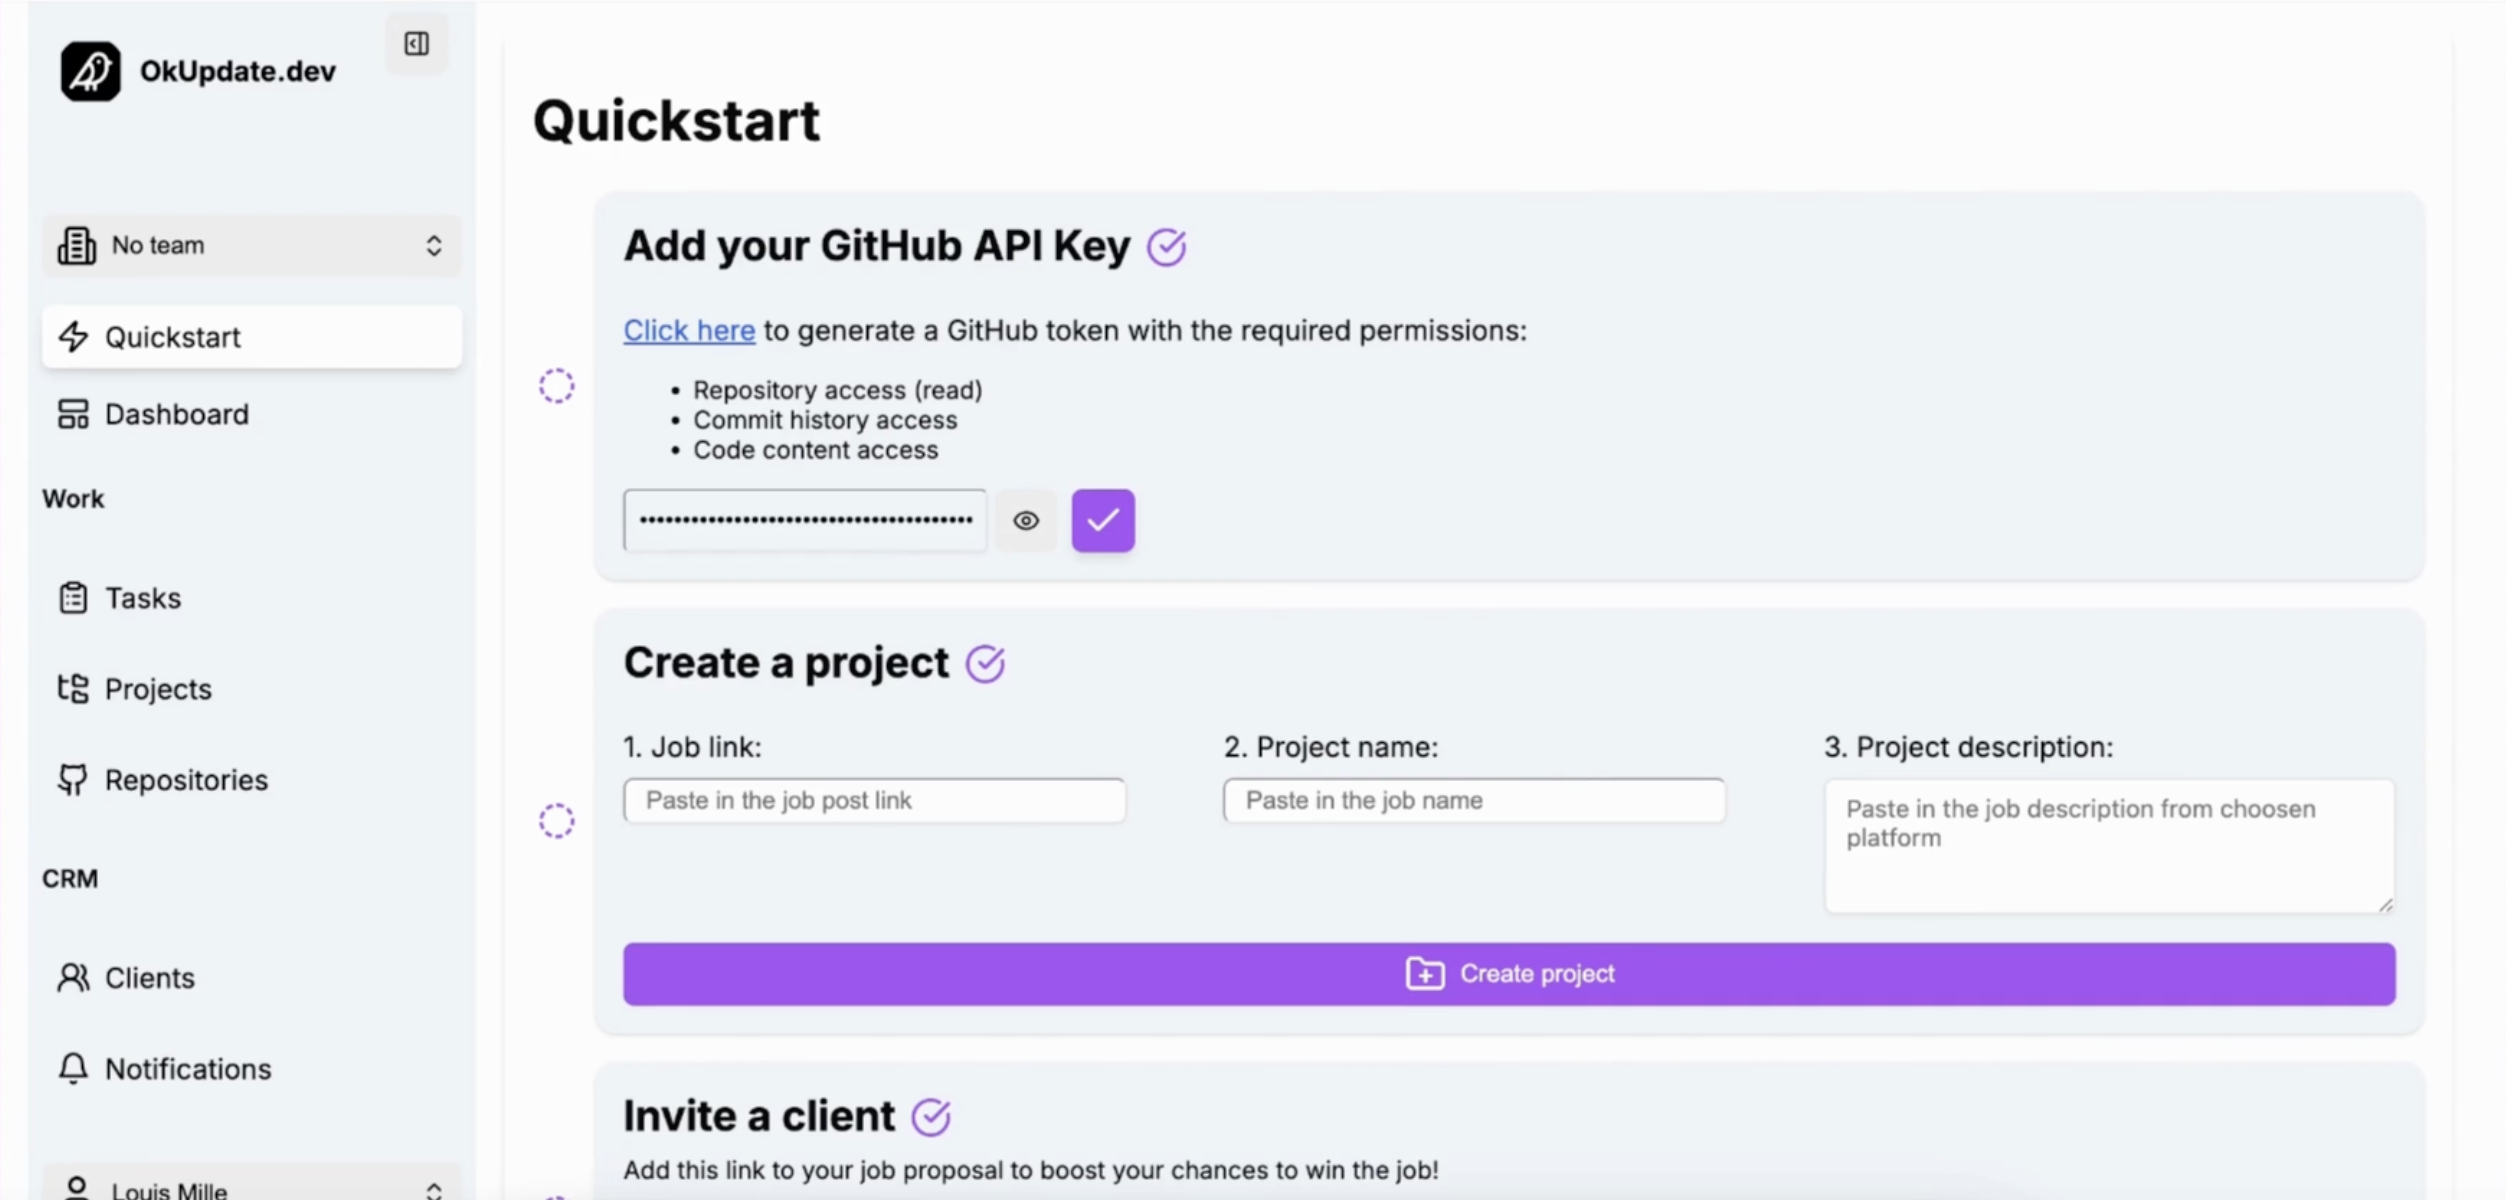Viewport: 2506px width, 1200px height.
Task: Click into the Project name input field
Action: (1474, 801)
